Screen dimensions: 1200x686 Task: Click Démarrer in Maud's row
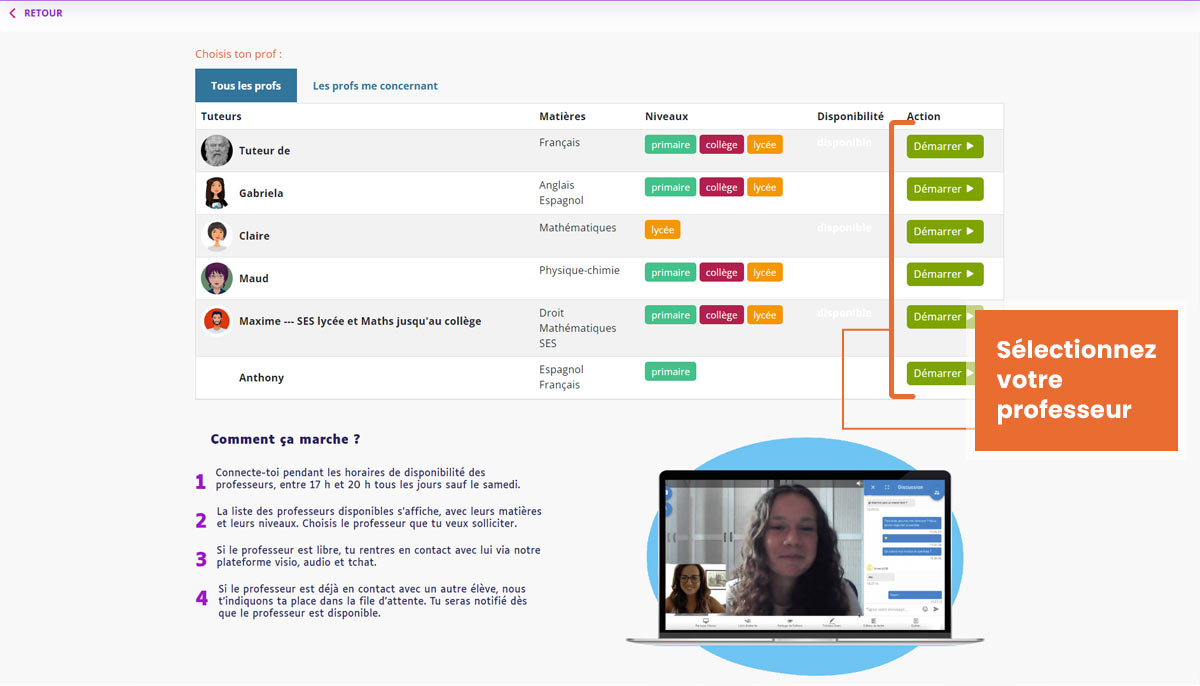coord(944,274)
